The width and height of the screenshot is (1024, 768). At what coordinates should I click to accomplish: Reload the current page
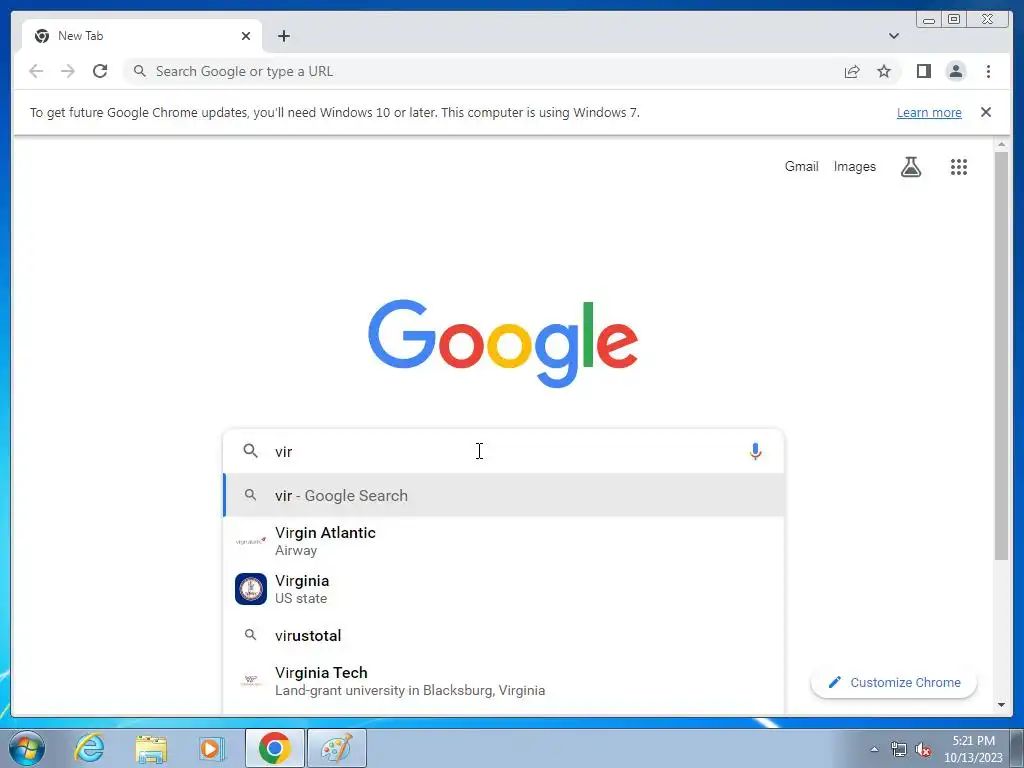pos(100,71)
